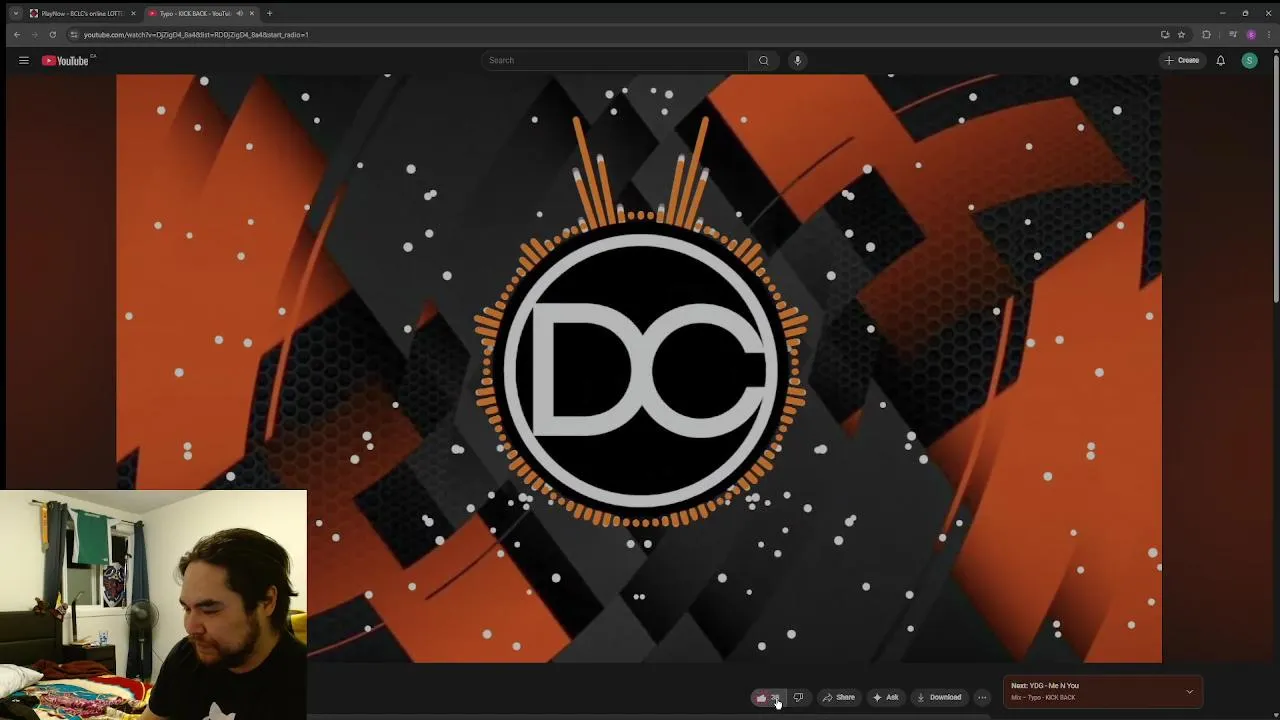The width and height of the screenshot is (1280, 720).
Task: Close the Typo - KICK BACK tab
Action: [252, 13]
